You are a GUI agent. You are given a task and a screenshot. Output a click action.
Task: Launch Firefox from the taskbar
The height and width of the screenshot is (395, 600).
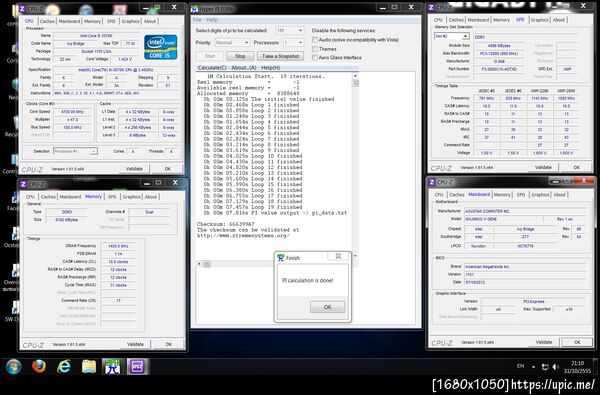[x=39, y=367]
